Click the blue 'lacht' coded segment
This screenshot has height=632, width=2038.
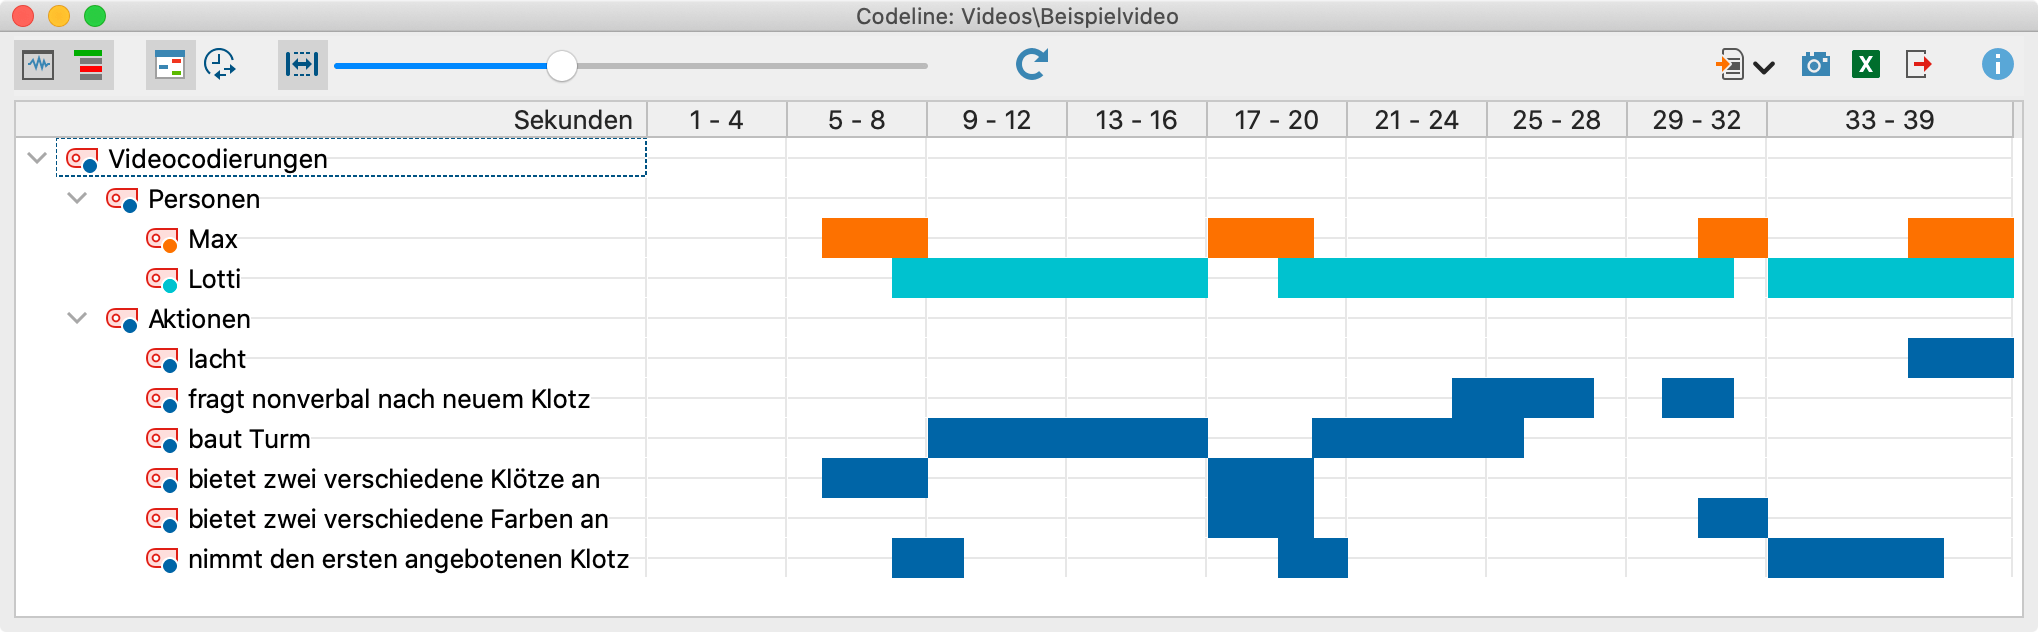[x=1960, y=358]
